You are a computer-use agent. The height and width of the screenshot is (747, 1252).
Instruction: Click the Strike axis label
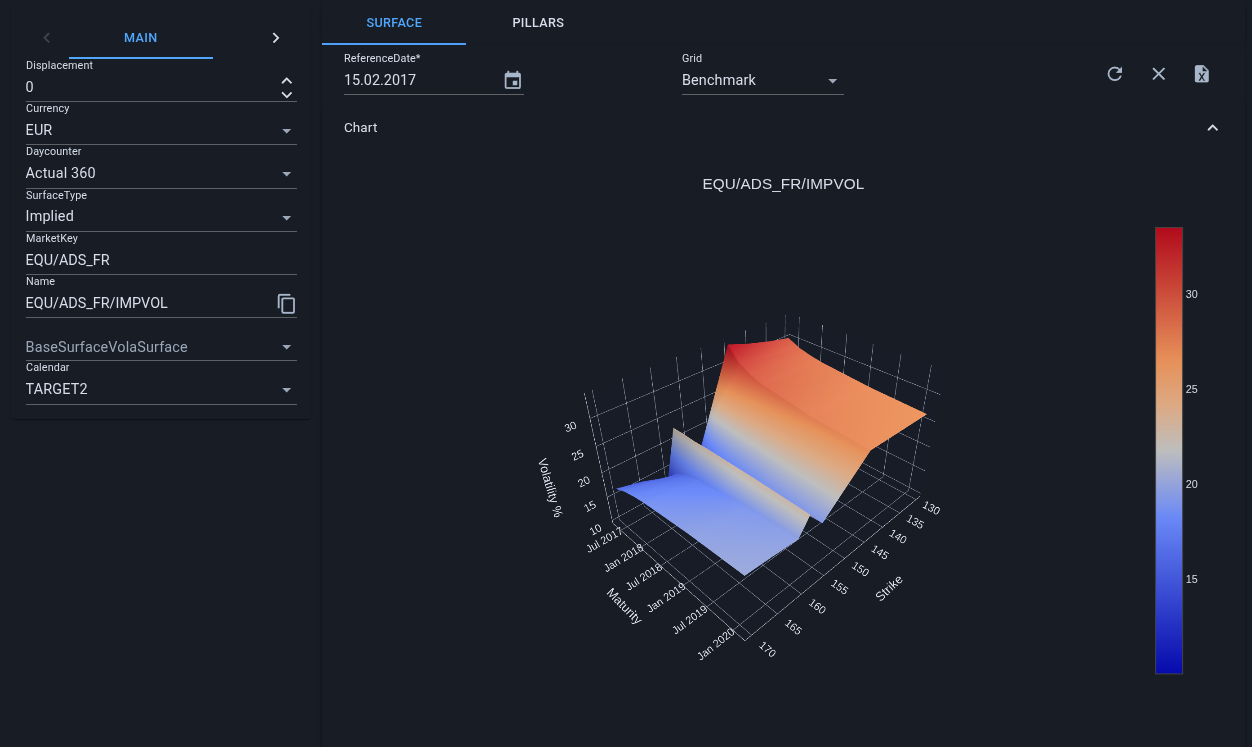890,589
